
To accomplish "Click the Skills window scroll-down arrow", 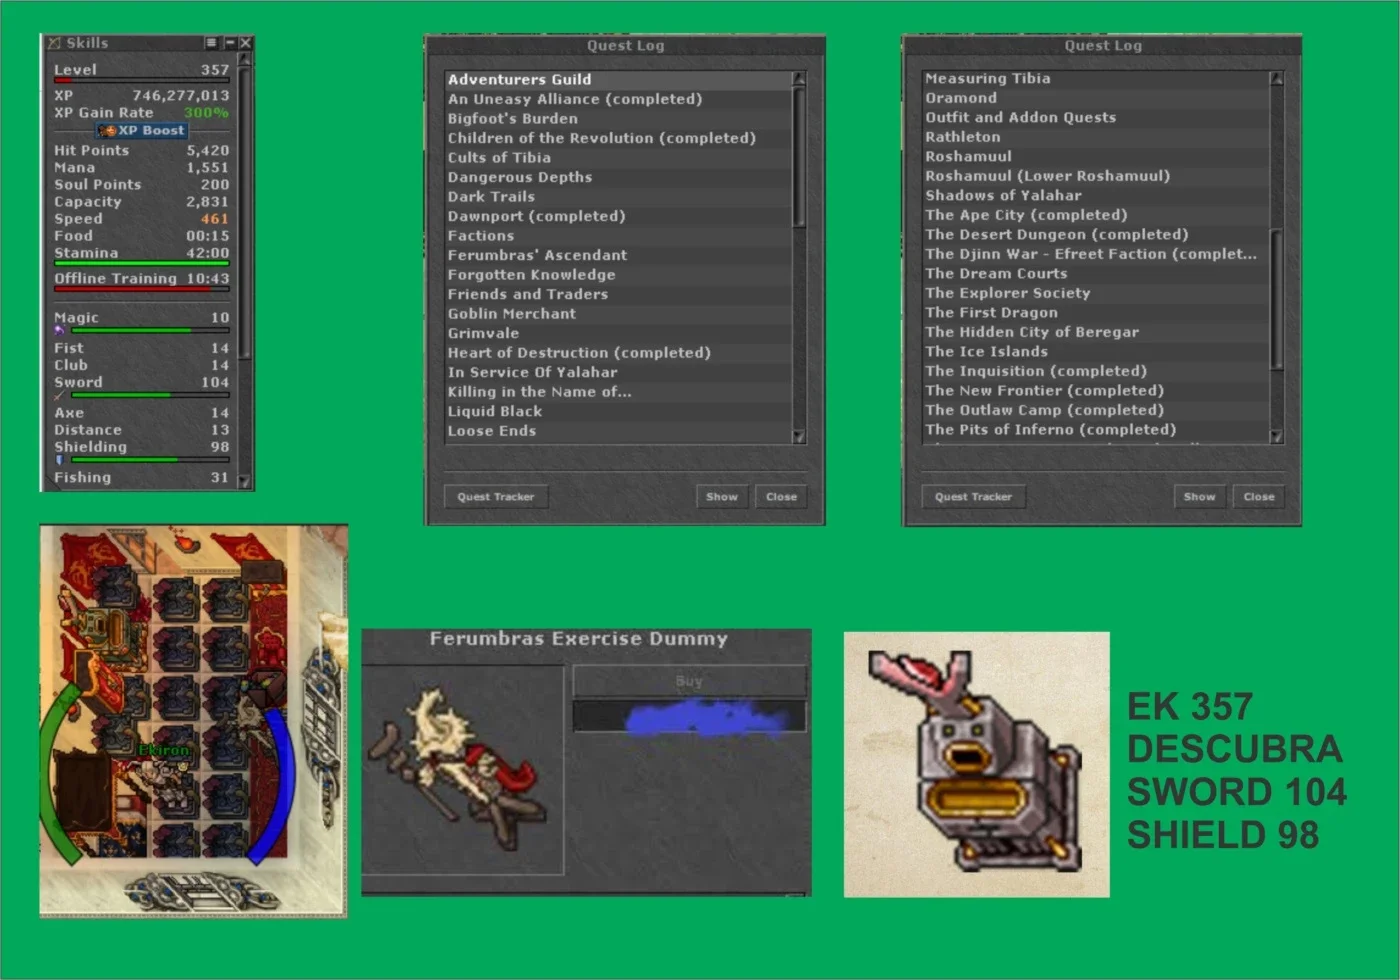I will pos(245,481).
